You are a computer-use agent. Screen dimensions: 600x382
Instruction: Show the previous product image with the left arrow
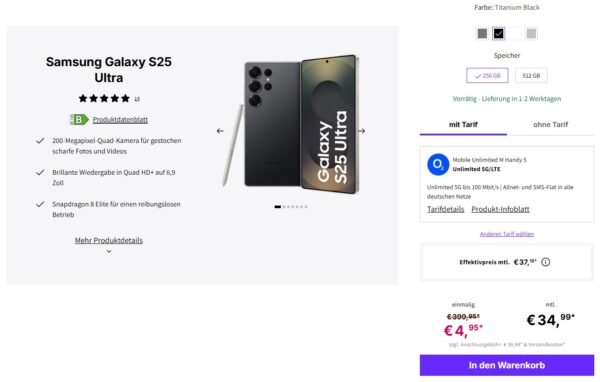220,131
